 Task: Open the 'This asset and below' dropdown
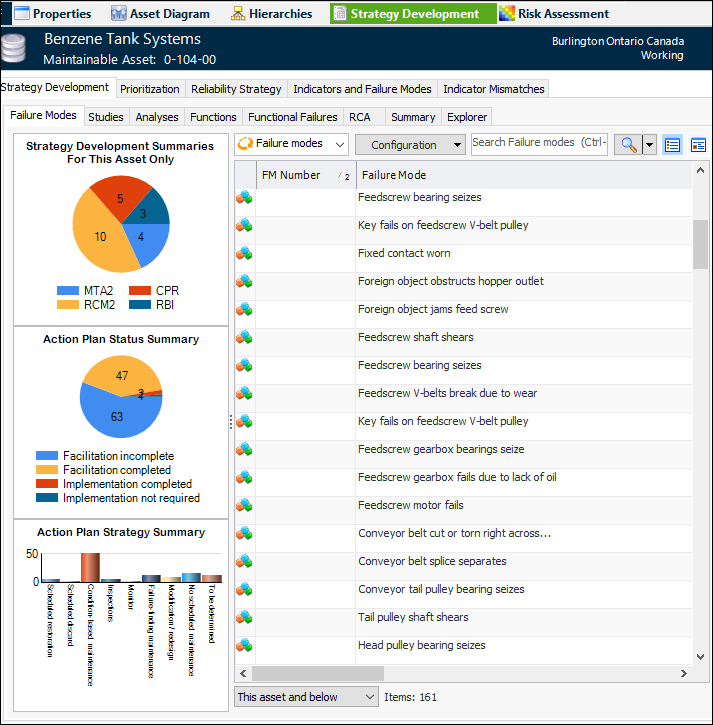(x=306, y=697)
